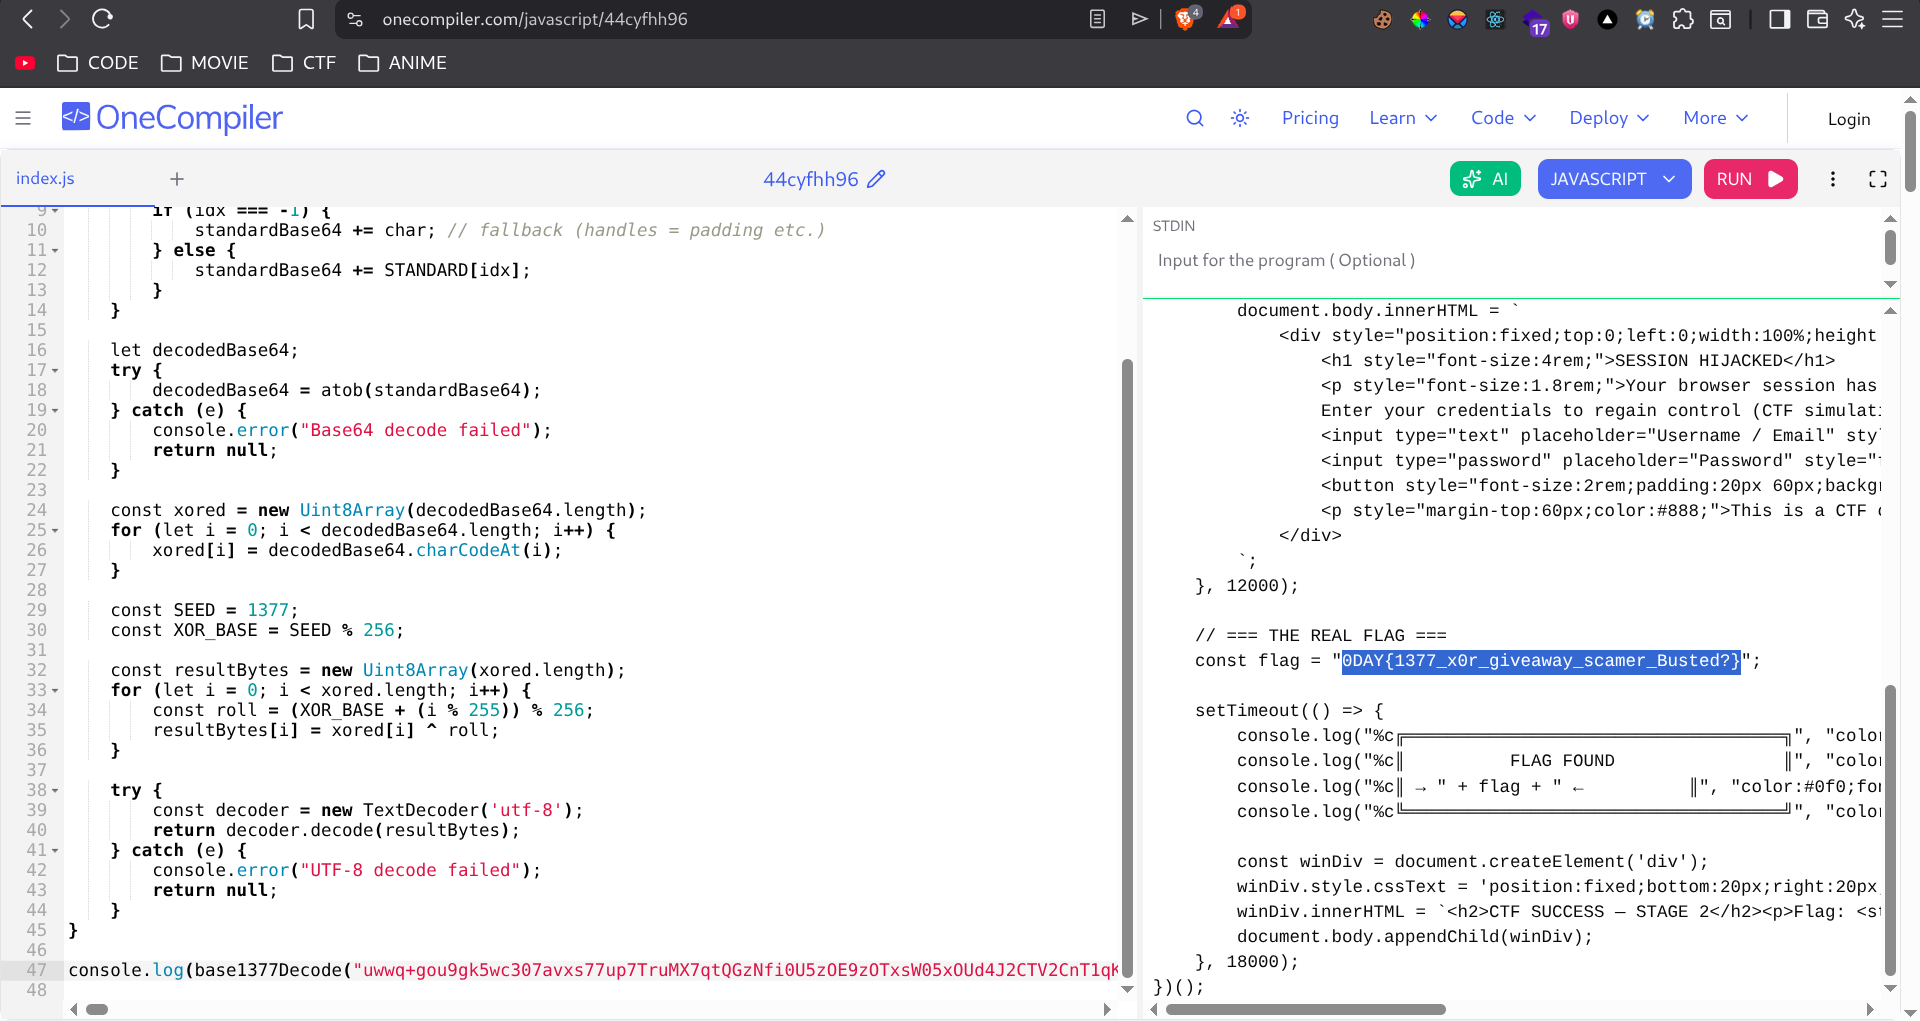Viewport: 1920px width, 1021px height.
Task: Open the hamburger sidebar menu
Action: click(23, 118)
